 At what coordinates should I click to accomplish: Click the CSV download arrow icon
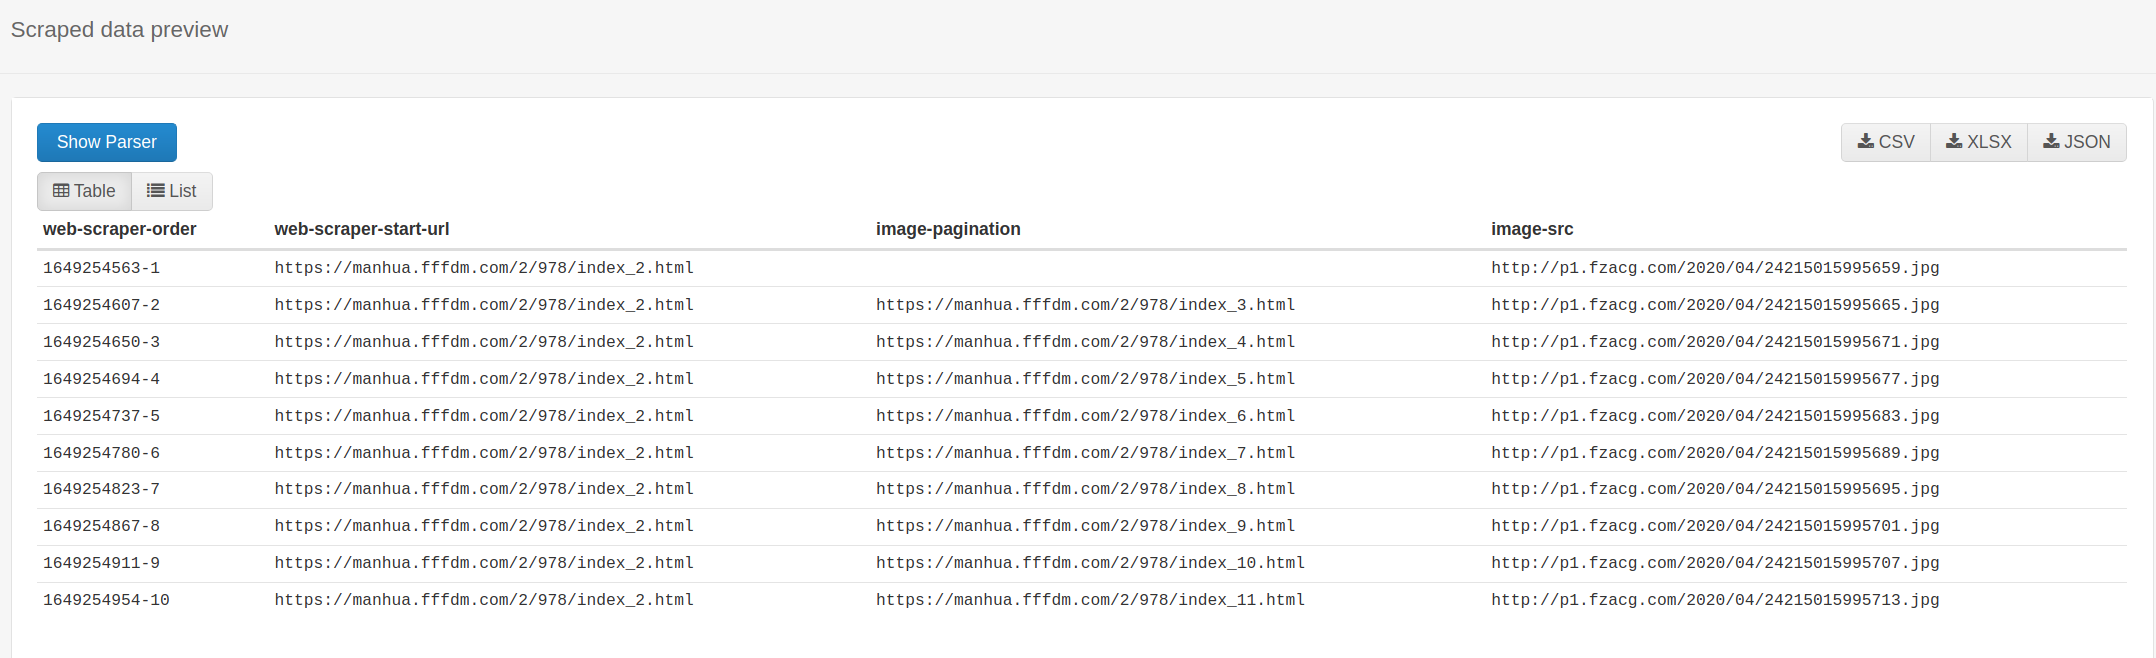pos(1866,142)
